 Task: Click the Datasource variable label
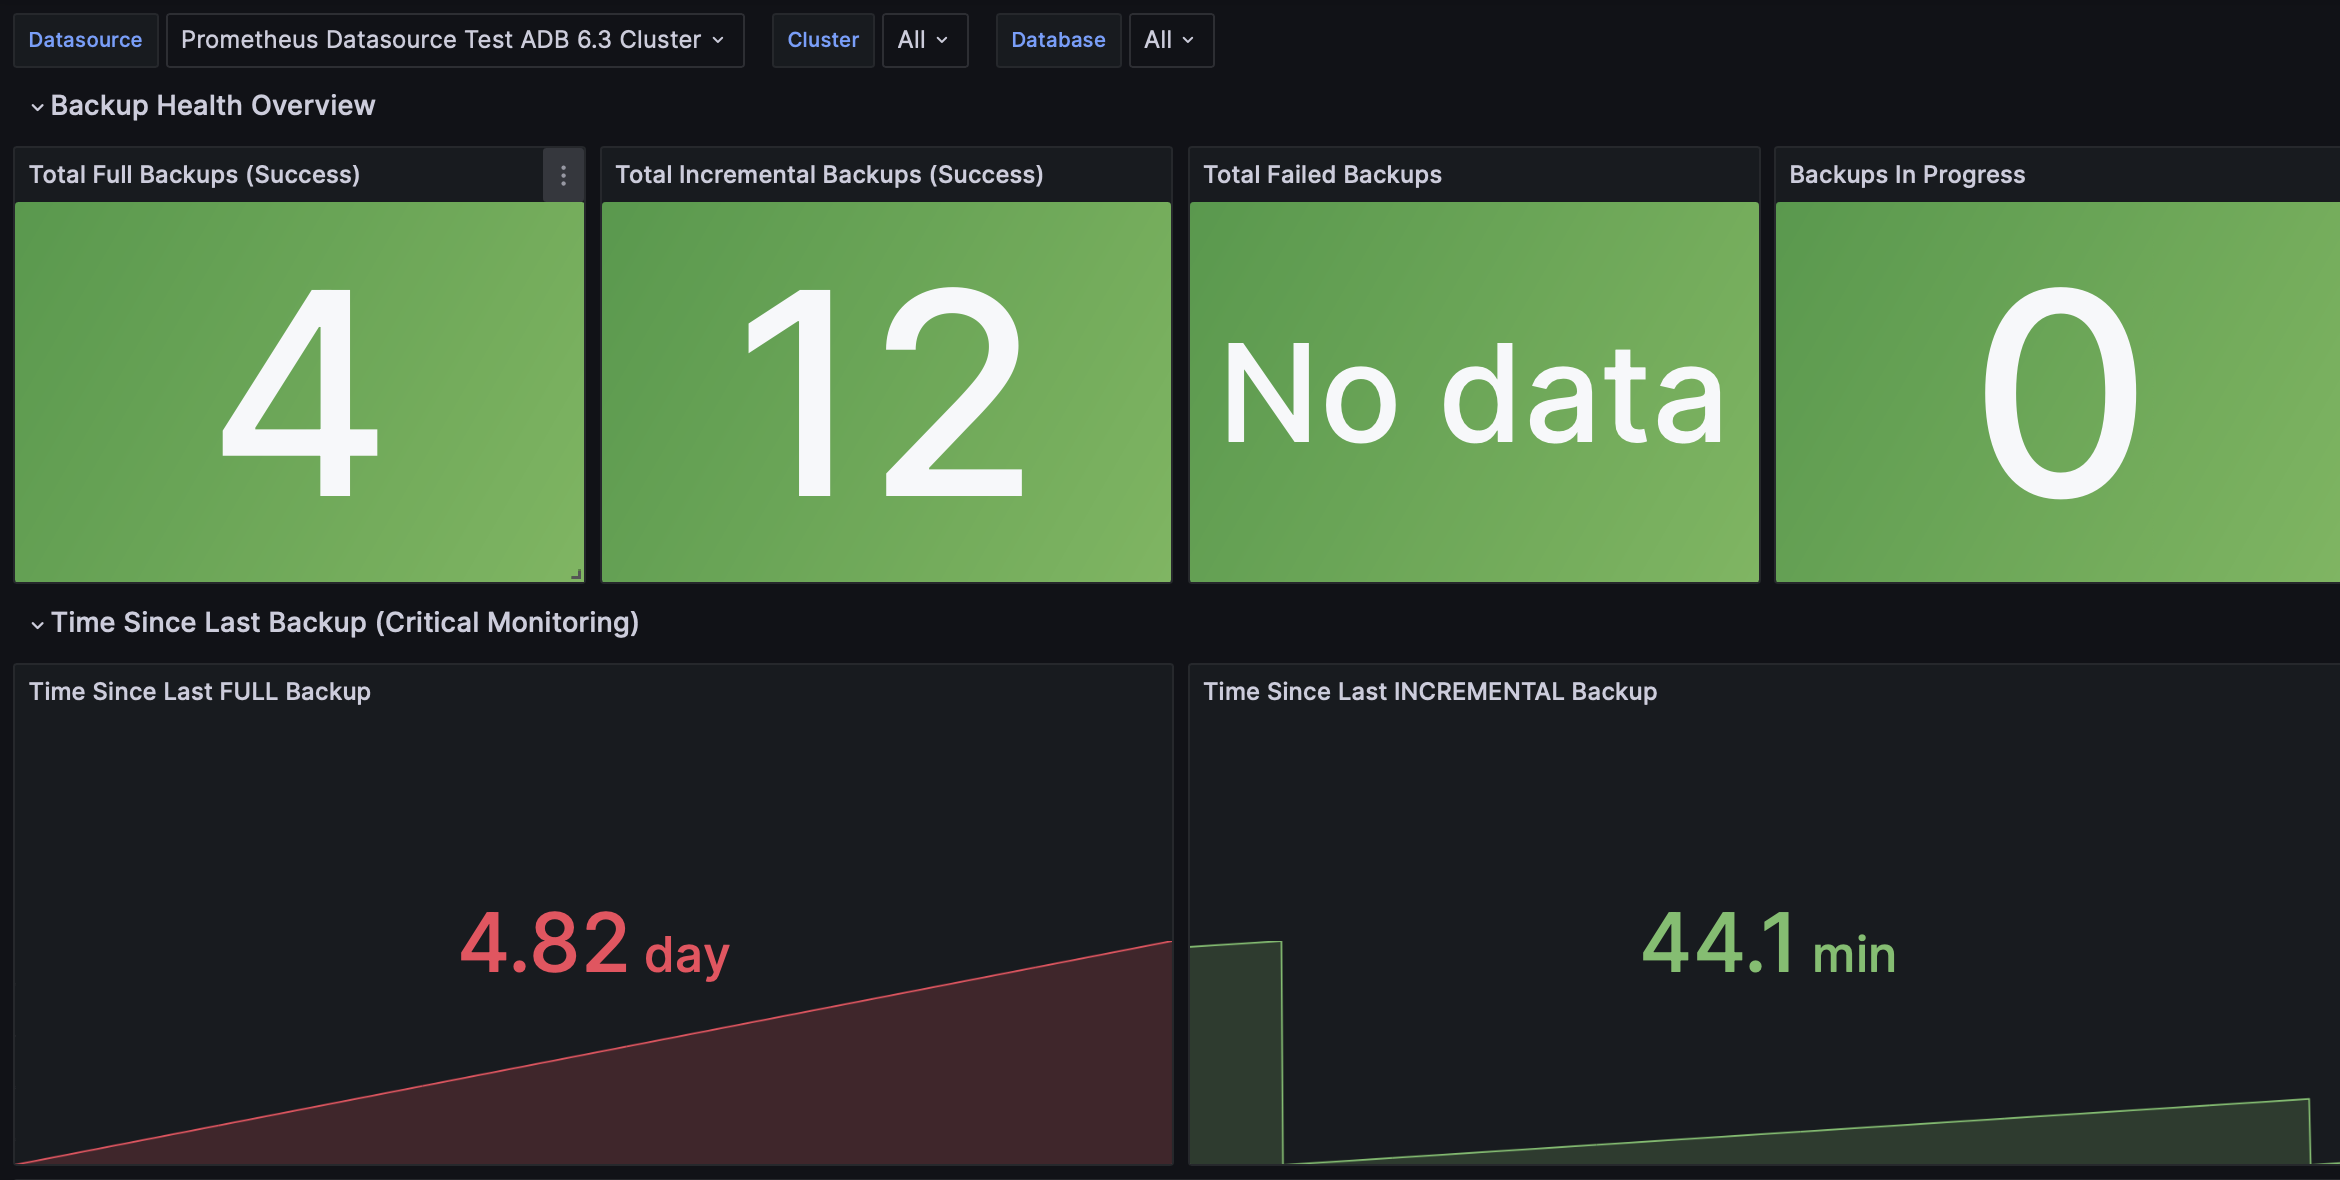(x=85, y=40)
